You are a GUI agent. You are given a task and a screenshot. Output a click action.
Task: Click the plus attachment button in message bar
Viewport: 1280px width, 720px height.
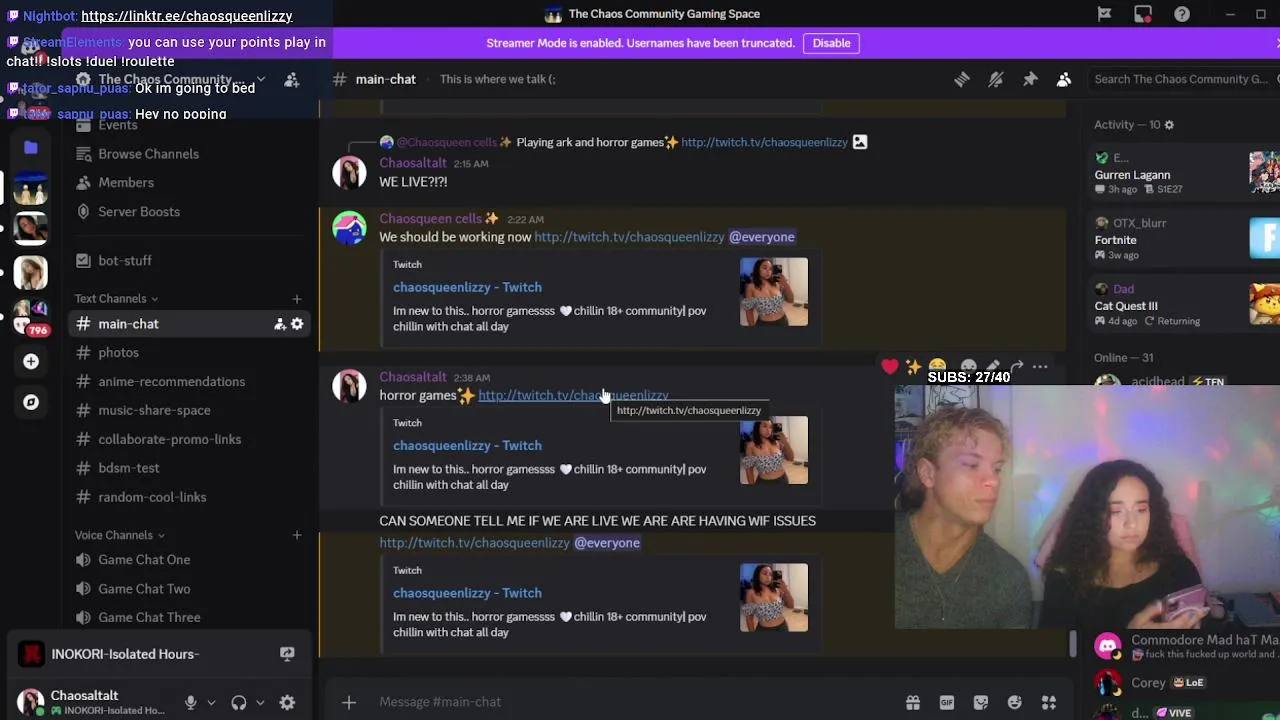[x=349, y=702]
